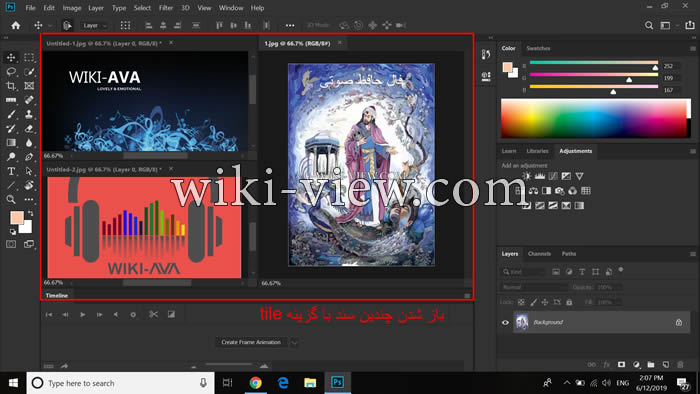The height and width of the screenshot is (394, 700).
Task: Select the Rectangular Marquee tool
Action: (29, 57)
